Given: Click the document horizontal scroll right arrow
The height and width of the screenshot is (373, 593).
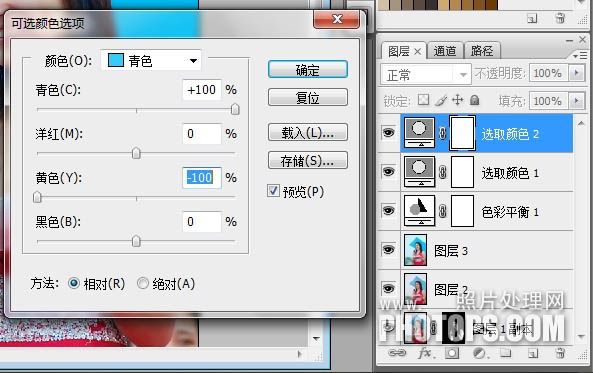Looking at the screenshot, I should [x=300, y=354].
